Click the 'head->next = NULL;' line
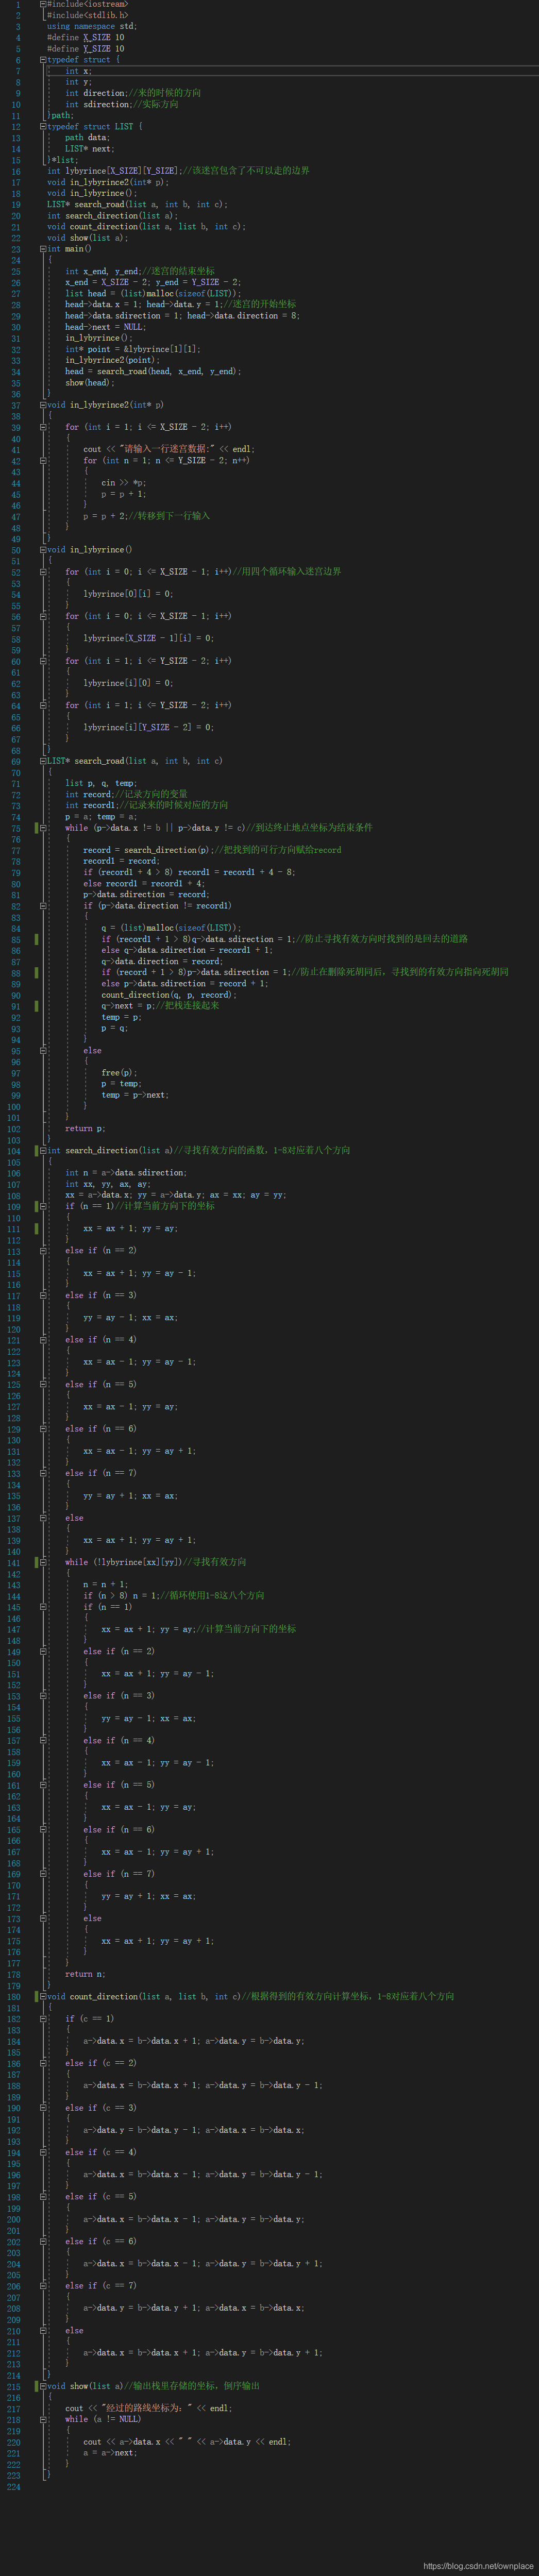 (x=105, y=327)
